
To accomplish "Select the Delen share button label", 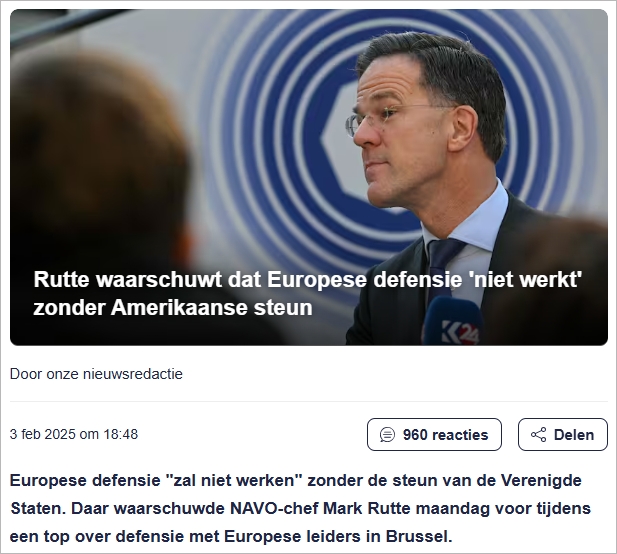I will point(574,435).
